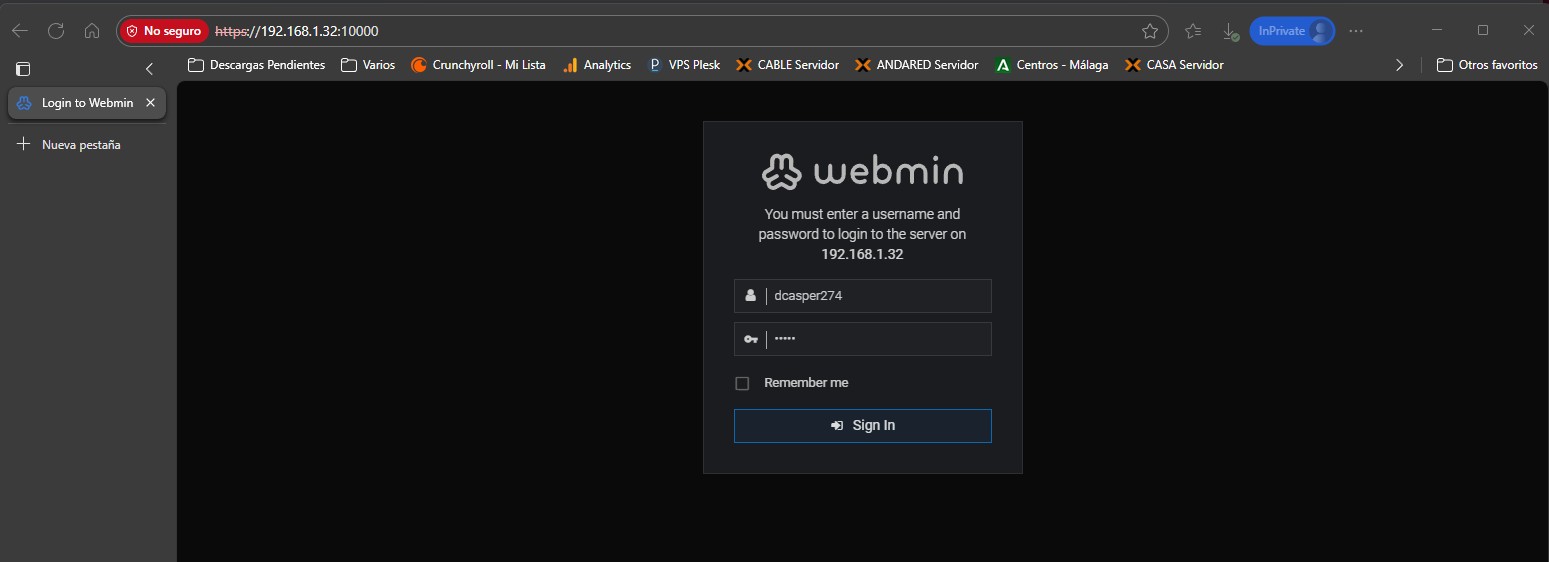Screen dimensions: 1549x562
Task: Click the InPrivate profile badge
Action: (x=1292, y=31)
